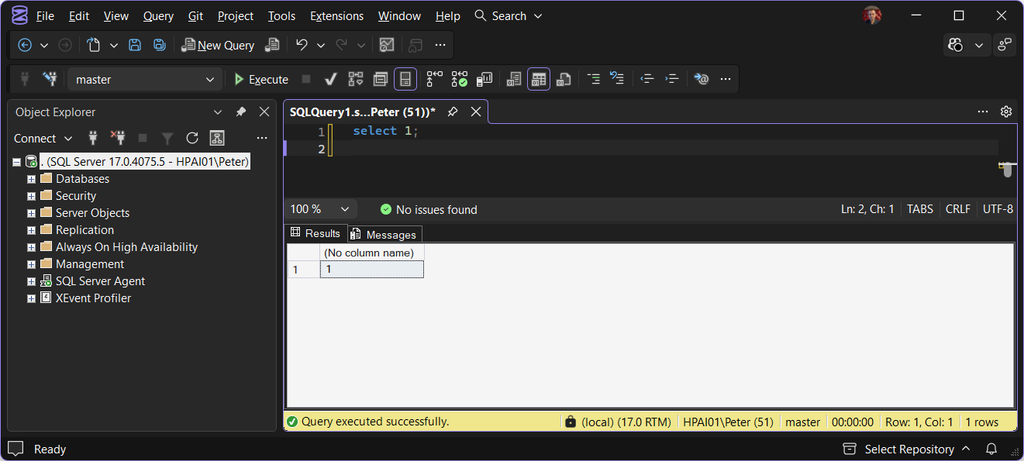Comment out selected lines icon
Viewport: 1024px width, 461px height.
coord(593,79)
